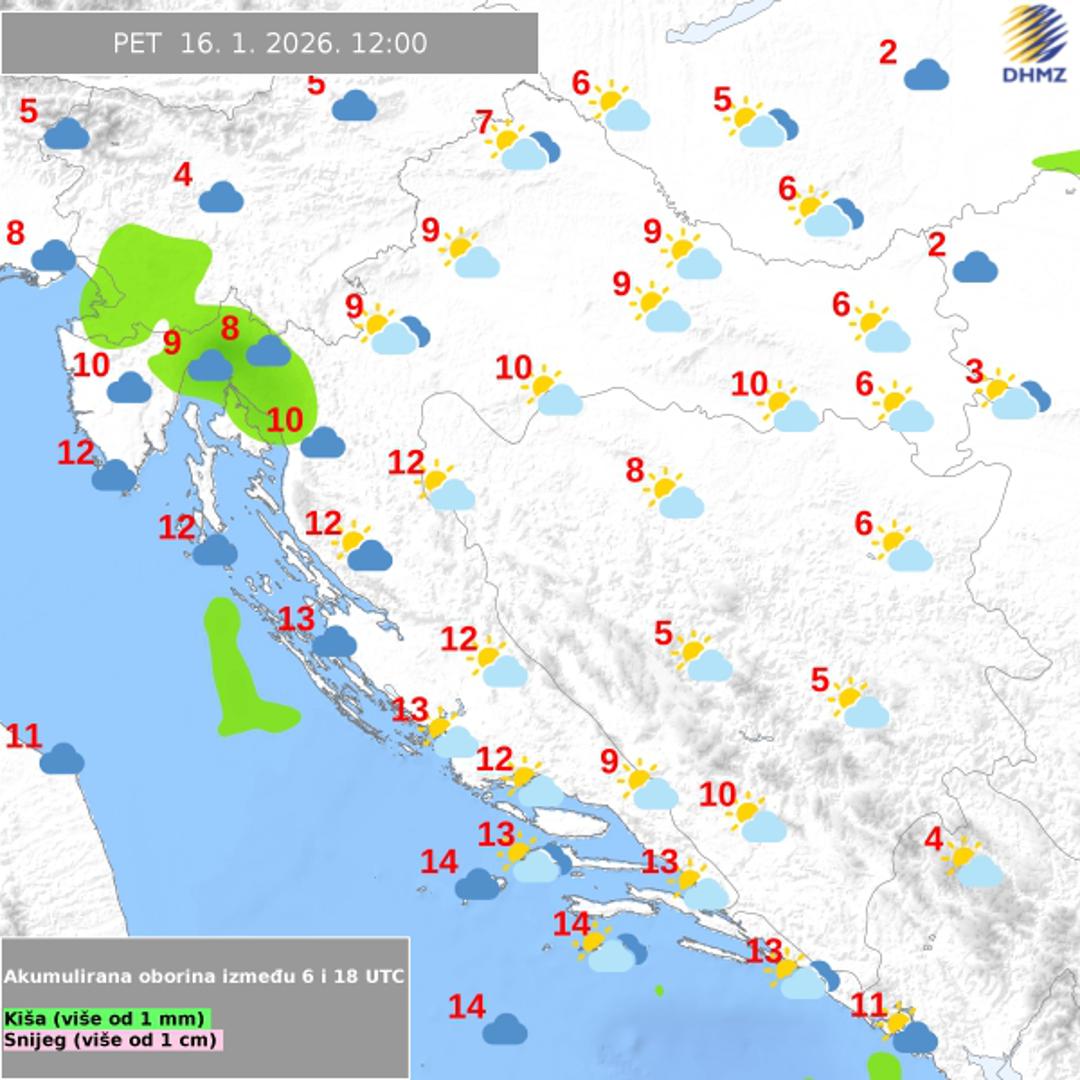Click the green Kiša legend swatch

coord(107,1018)
